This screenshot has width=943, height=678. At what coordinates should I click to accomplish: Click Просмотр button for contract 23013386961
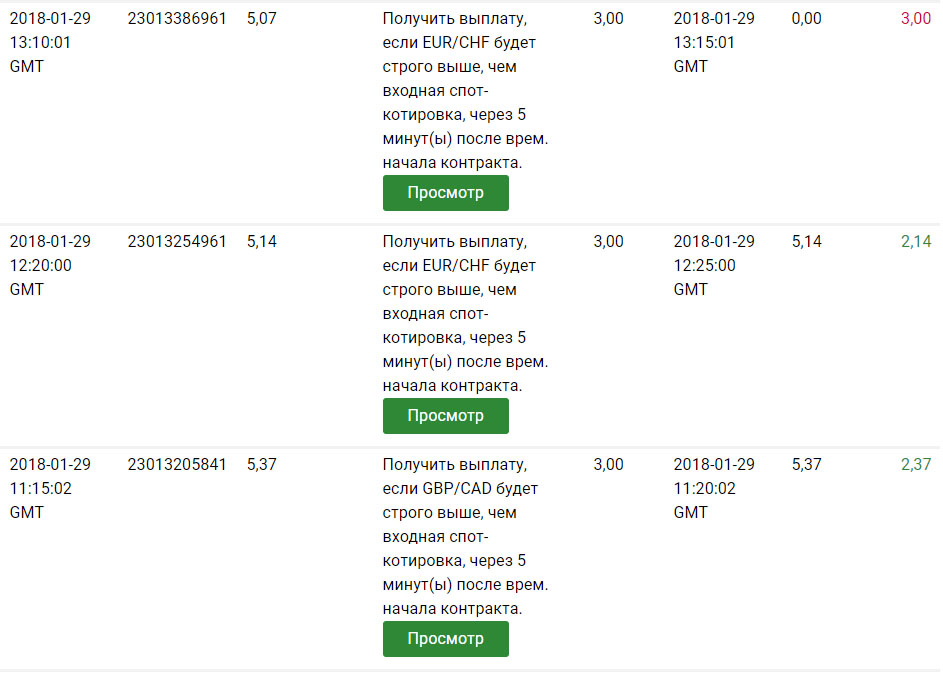[445, 193]
